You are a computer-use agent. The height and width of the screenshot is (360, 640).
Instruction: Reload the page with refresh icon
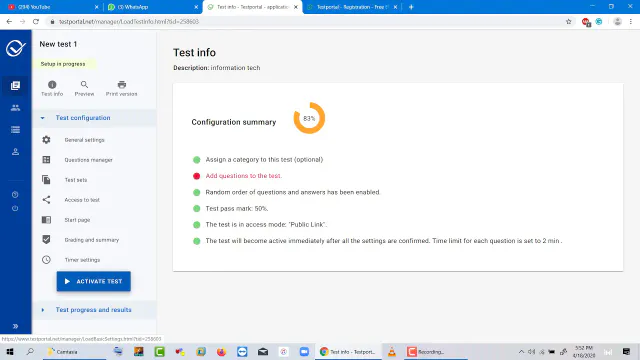[36, 22]
